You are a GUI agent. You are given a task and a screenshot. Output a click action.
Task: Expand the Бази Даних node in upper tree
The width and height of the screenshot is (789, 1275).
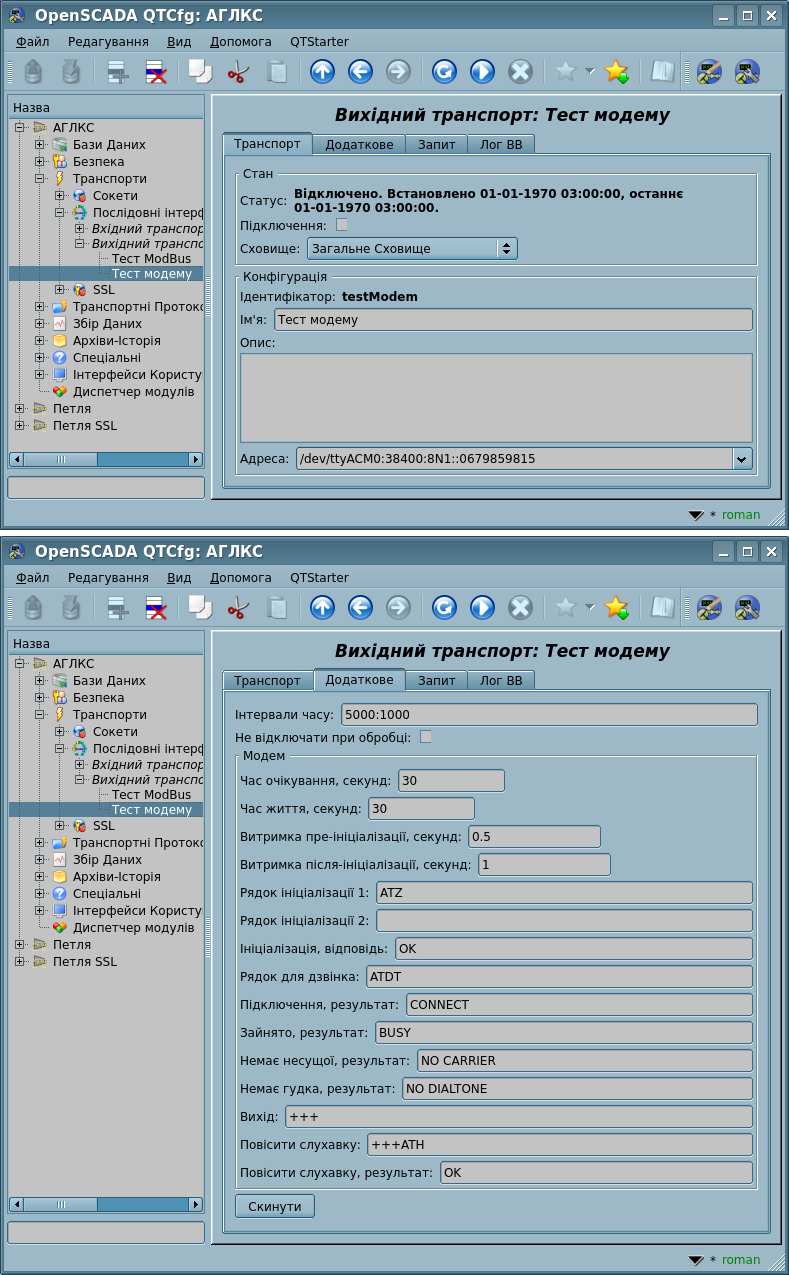pyautogui.click(x=40, y=145)
